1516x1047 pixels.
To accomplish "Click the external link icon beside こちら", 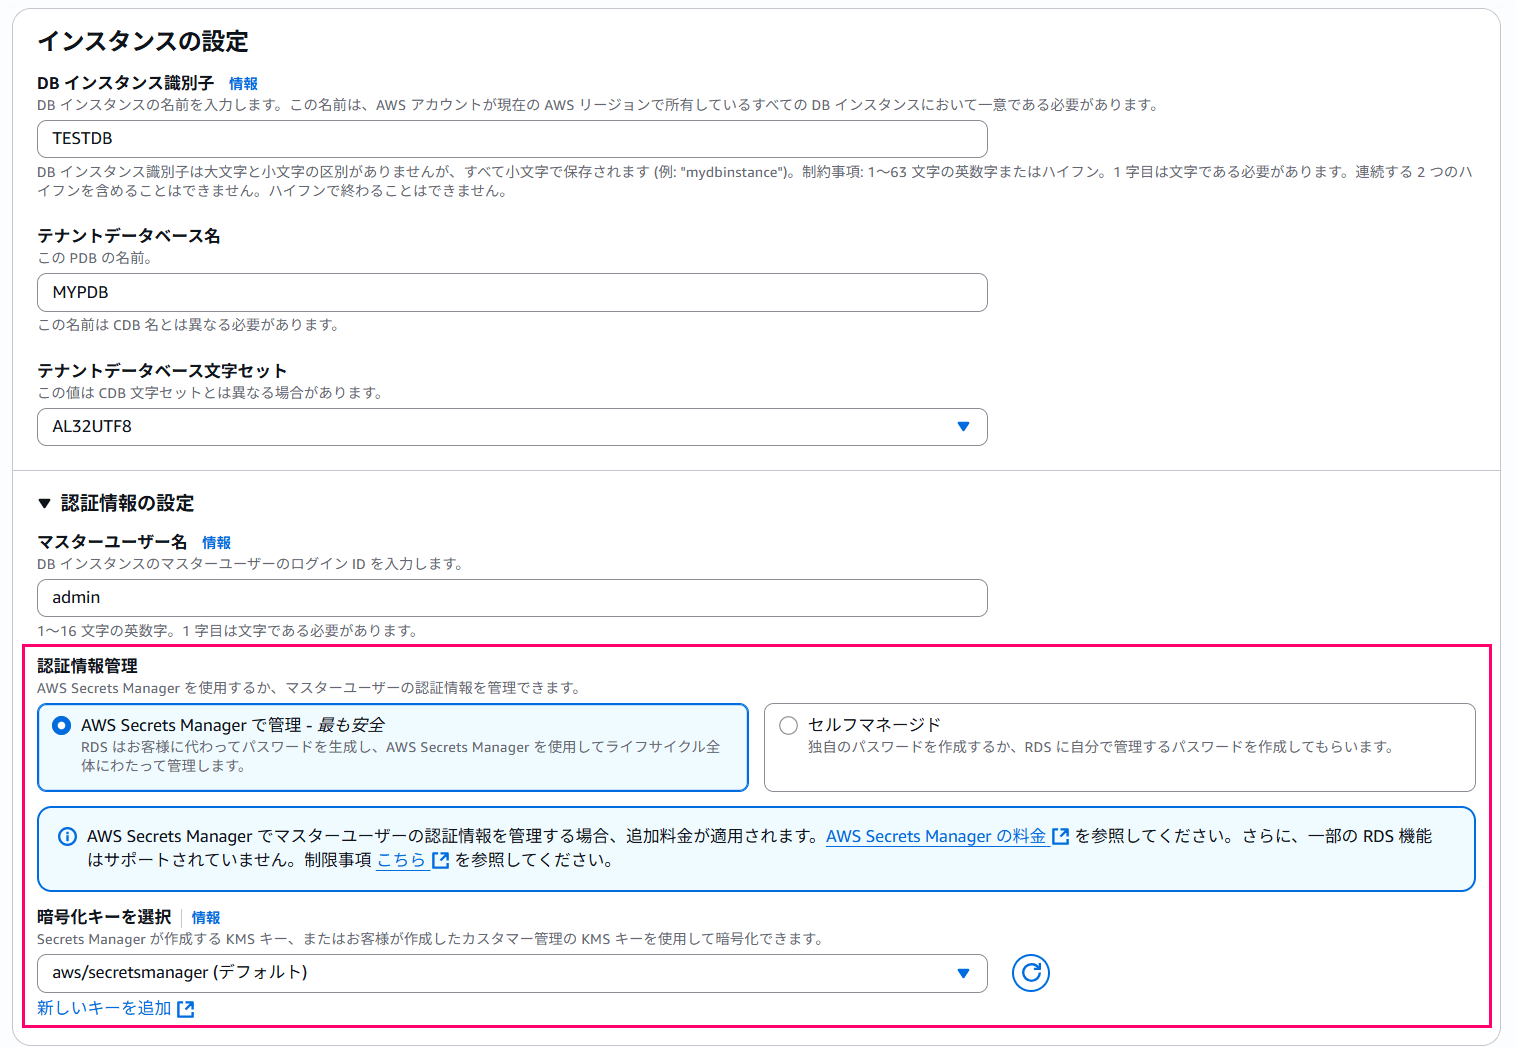I will pyautogui.click(x=440, y=860).
